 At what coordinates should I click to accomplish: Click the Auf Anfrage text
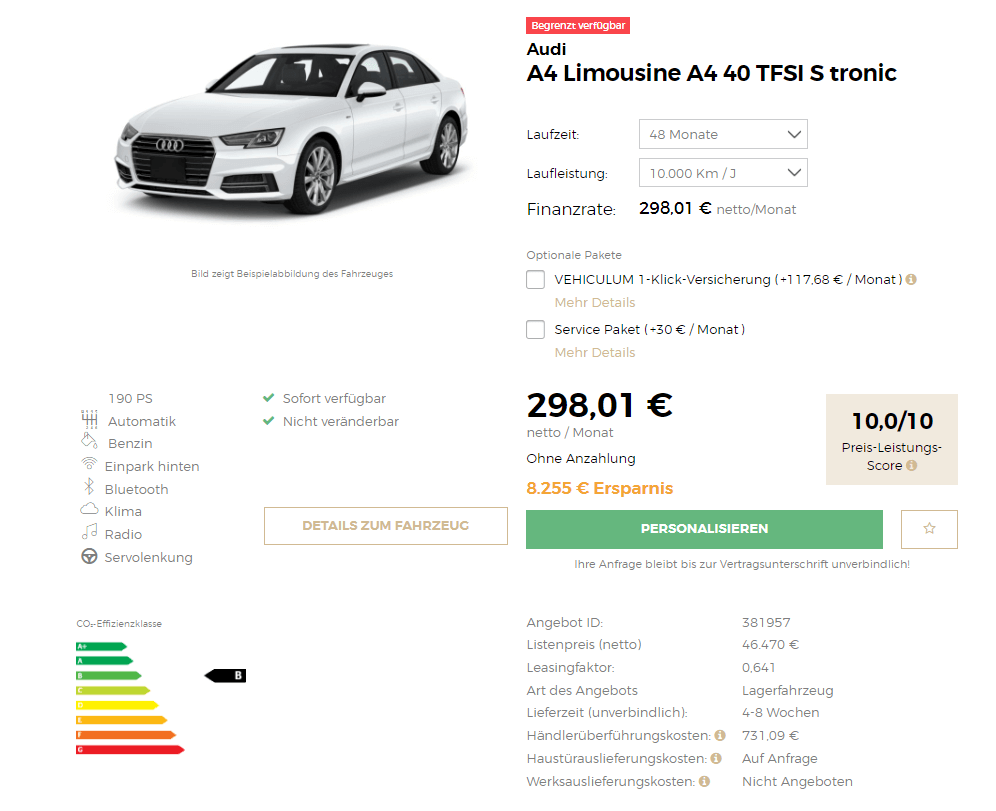point(779,758)
